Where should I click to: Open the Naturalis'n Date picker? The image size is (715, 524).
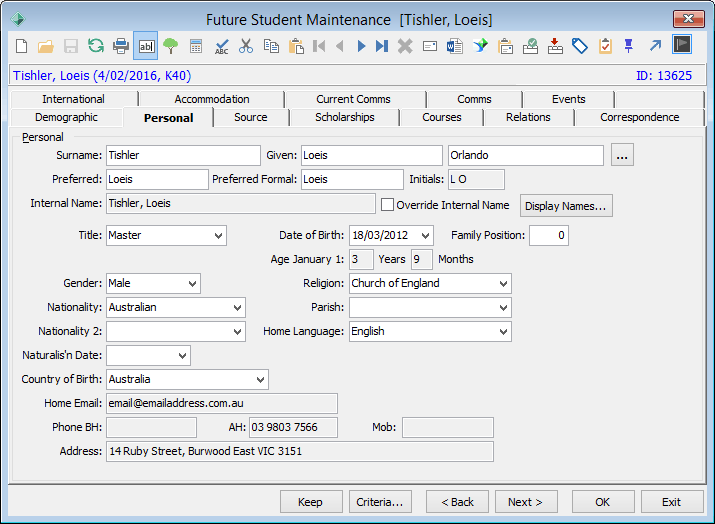pyautogui.click(x=182, y=356)
